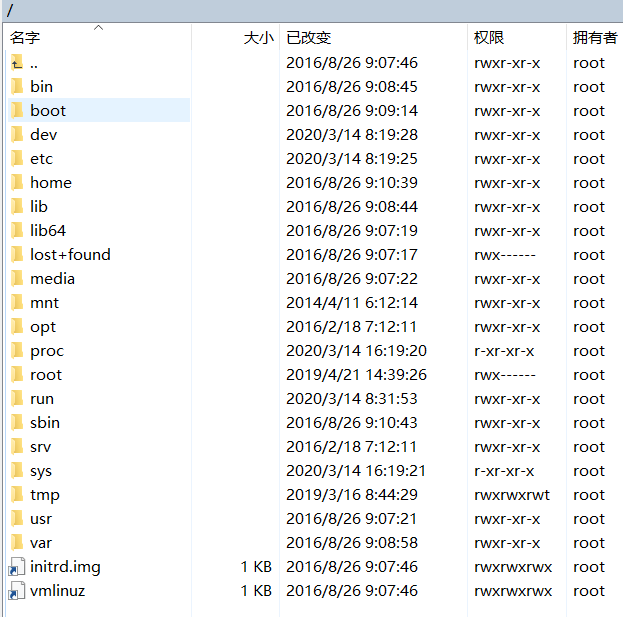The height and width of the screenshot is (617, 623).
Task: Click the boot folder icon
Action: (17, 110)
